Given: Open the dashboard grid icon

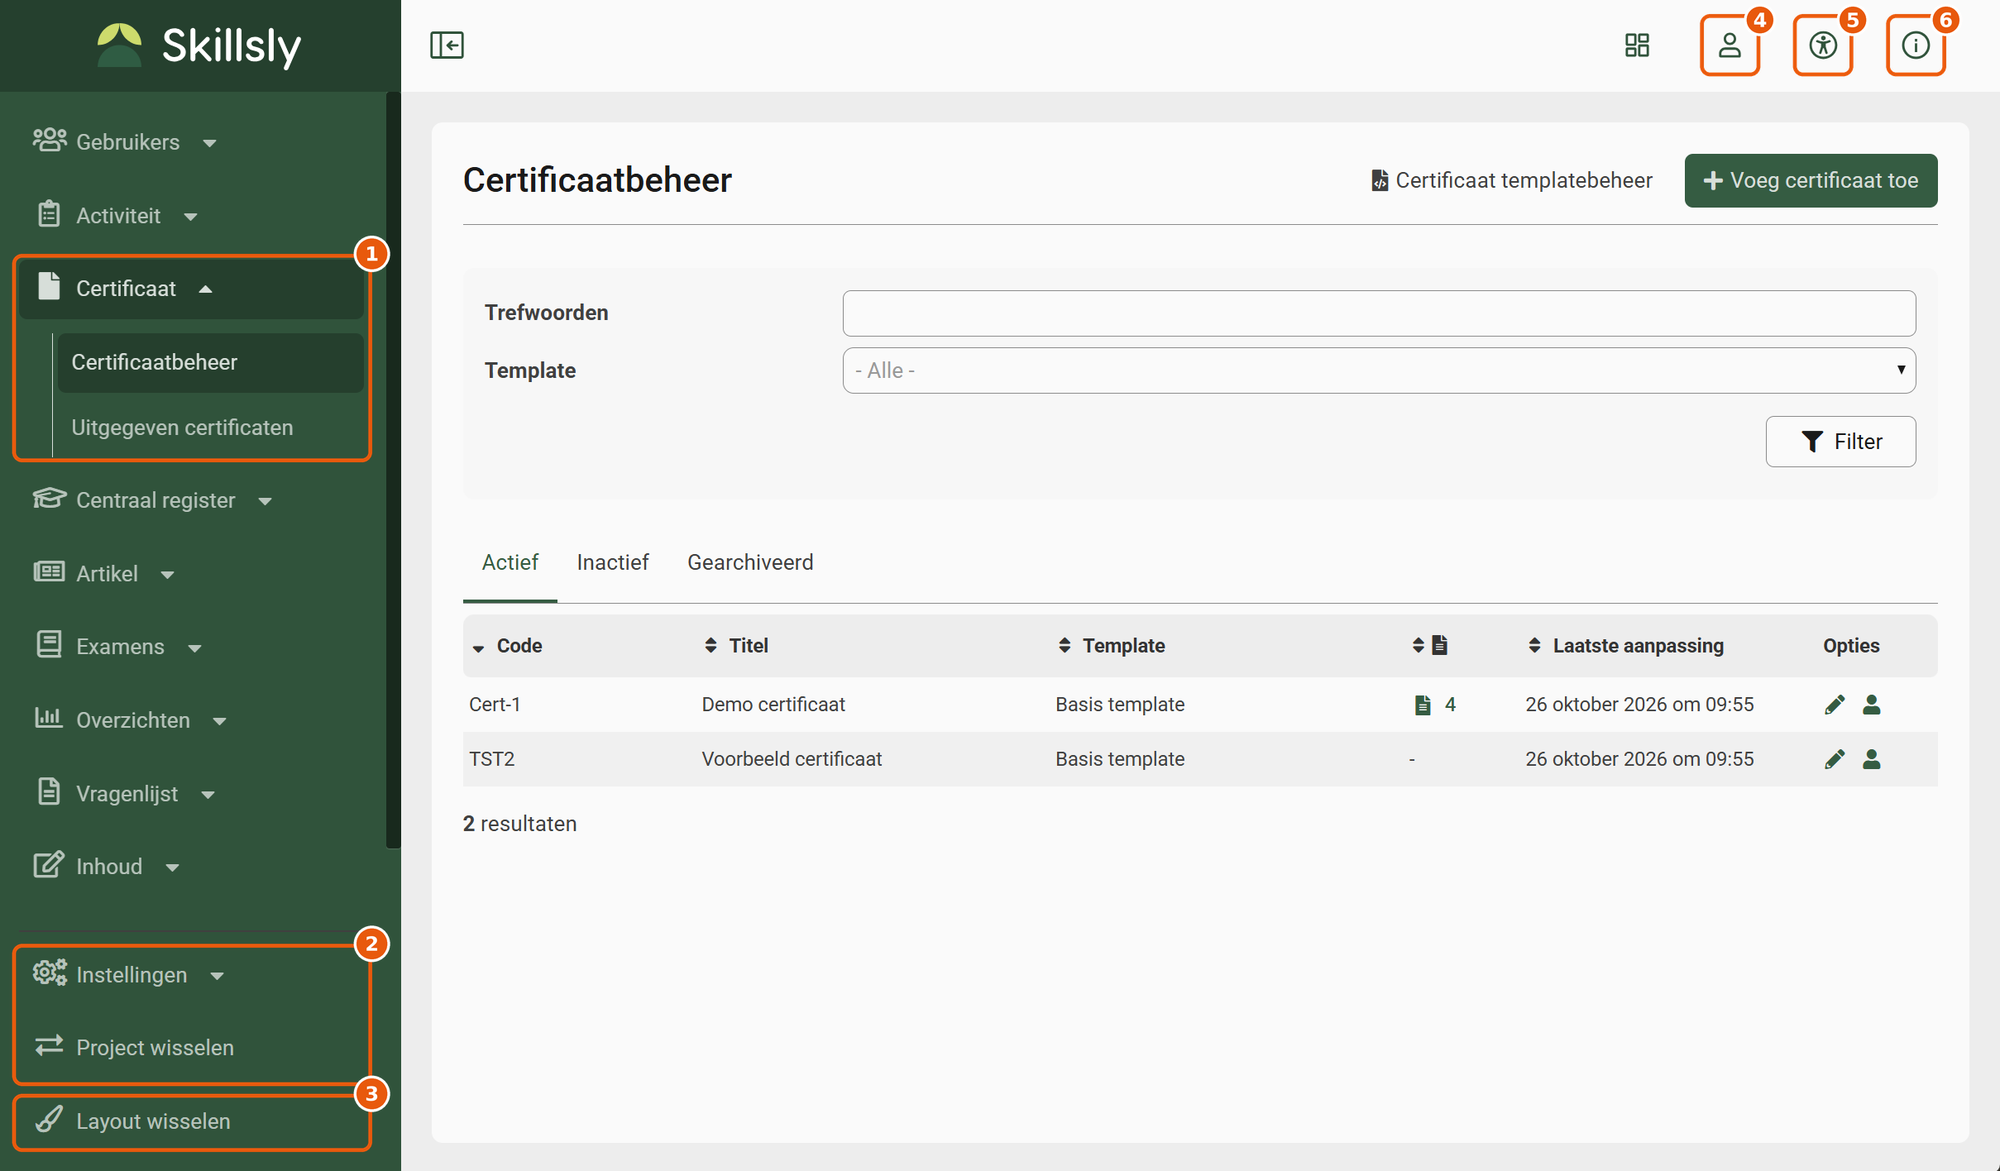Looking at the screenshot, I should 1637,45.
